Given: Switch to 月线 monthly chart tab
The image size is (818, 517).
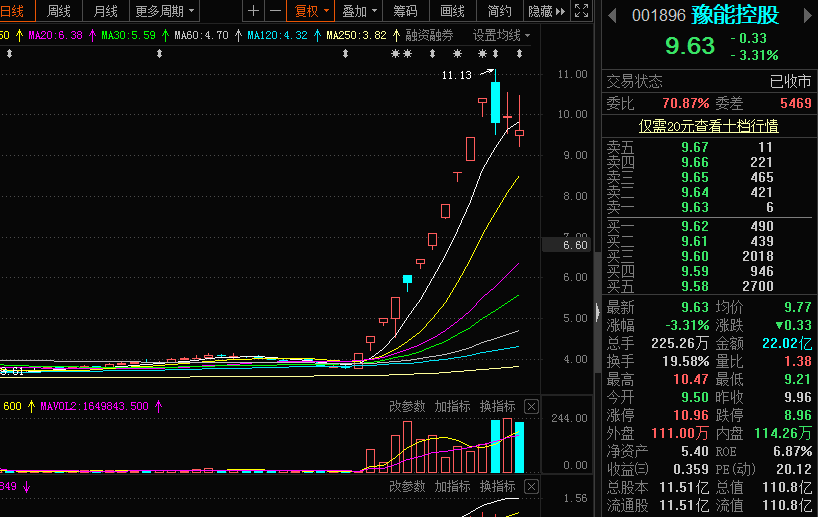Looking at the screenshot, I should coord(105,11).
